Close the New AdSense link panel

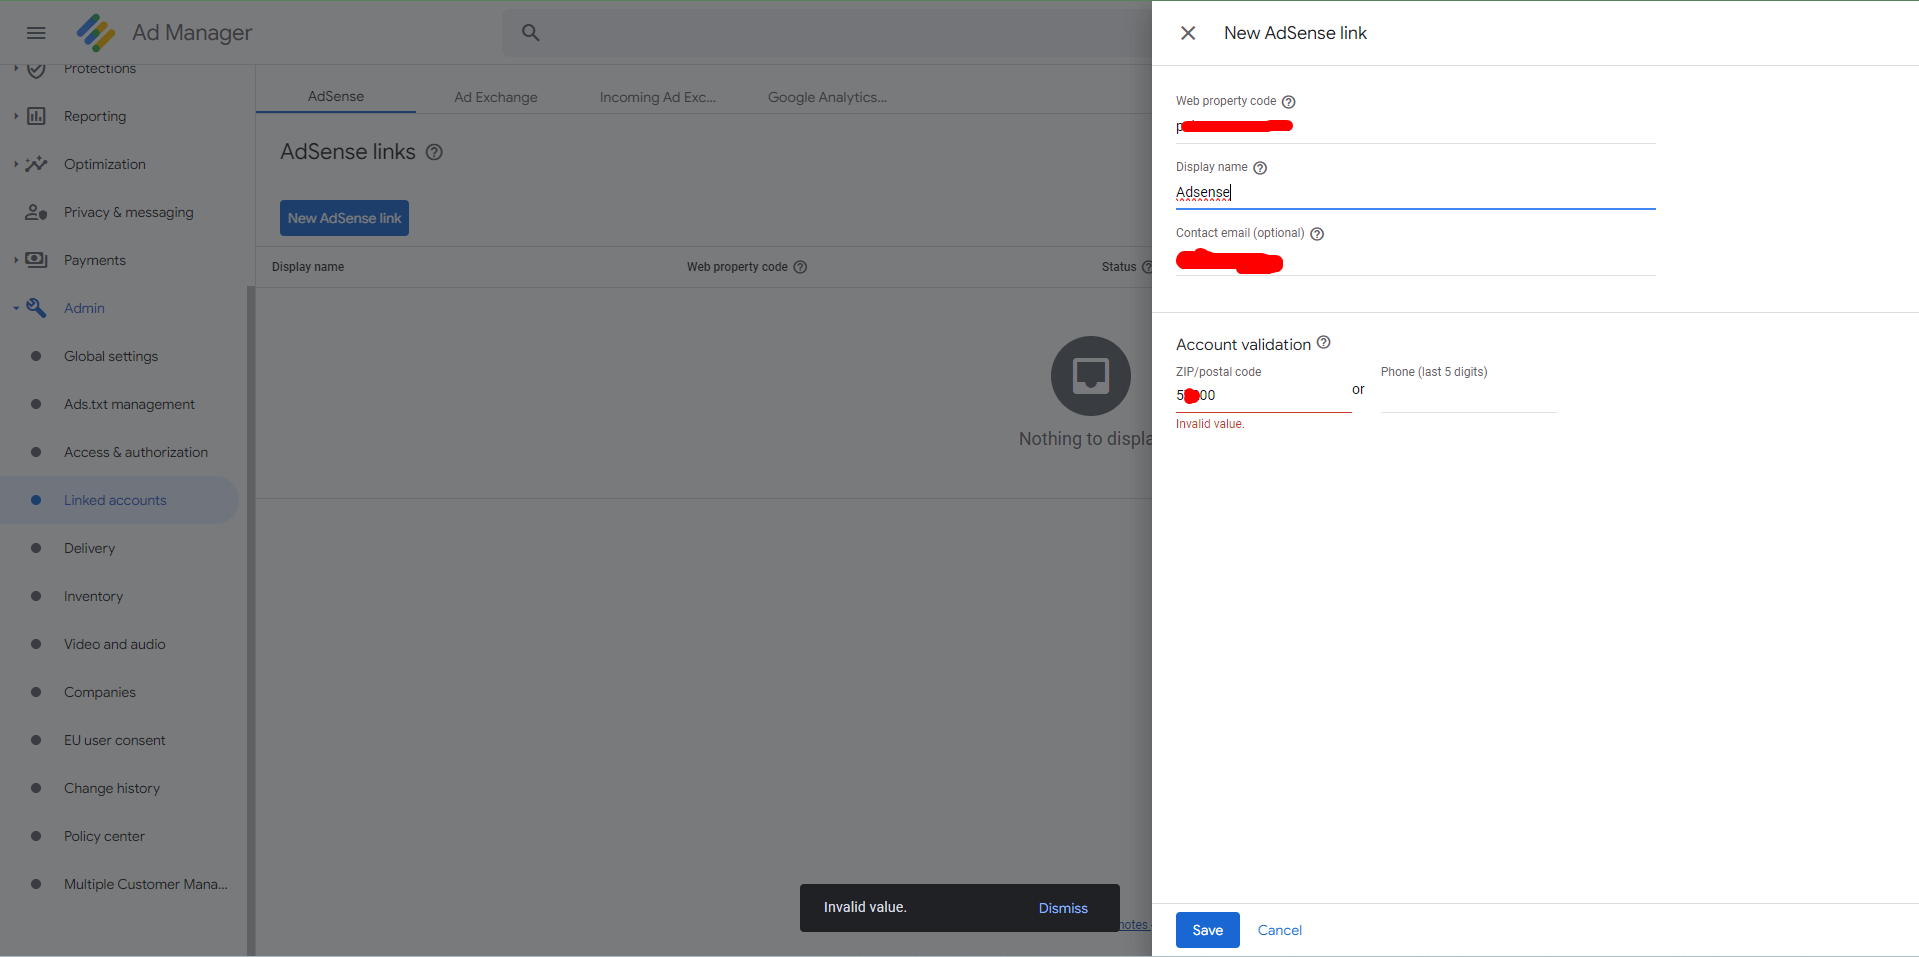coord(1188,33)
